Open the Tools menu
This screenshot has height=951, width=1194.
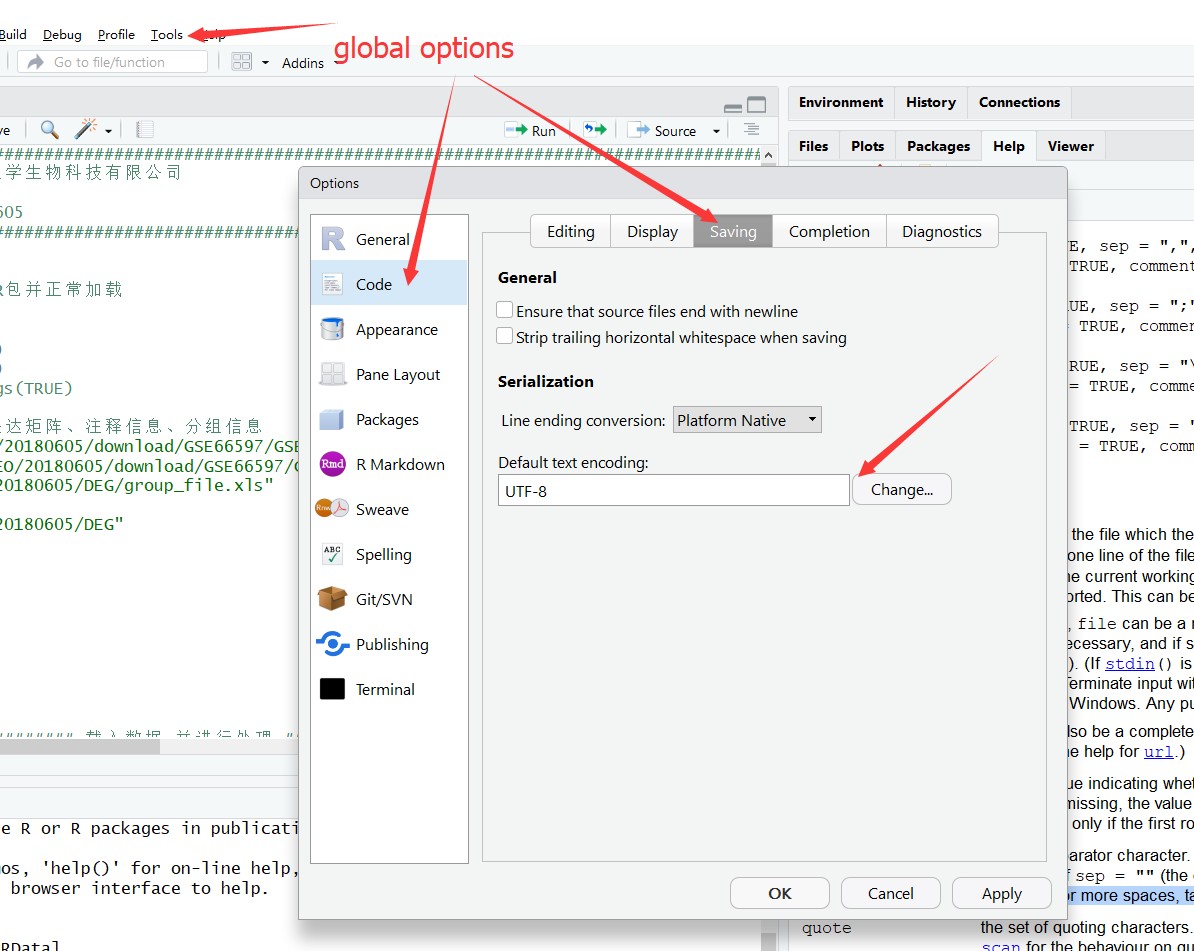167,35
